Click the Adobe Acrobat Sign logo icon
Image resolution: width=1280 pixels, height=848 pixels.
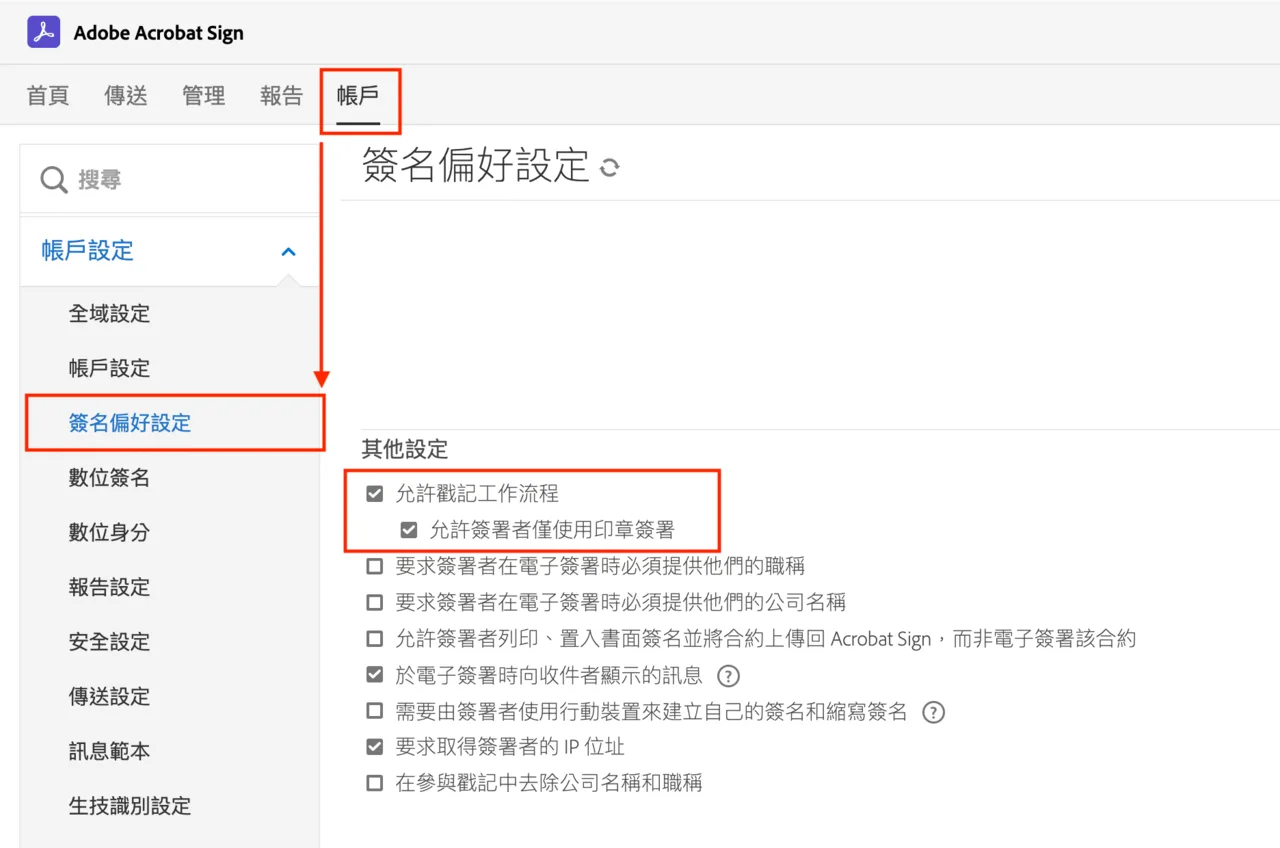coord(43,32)
